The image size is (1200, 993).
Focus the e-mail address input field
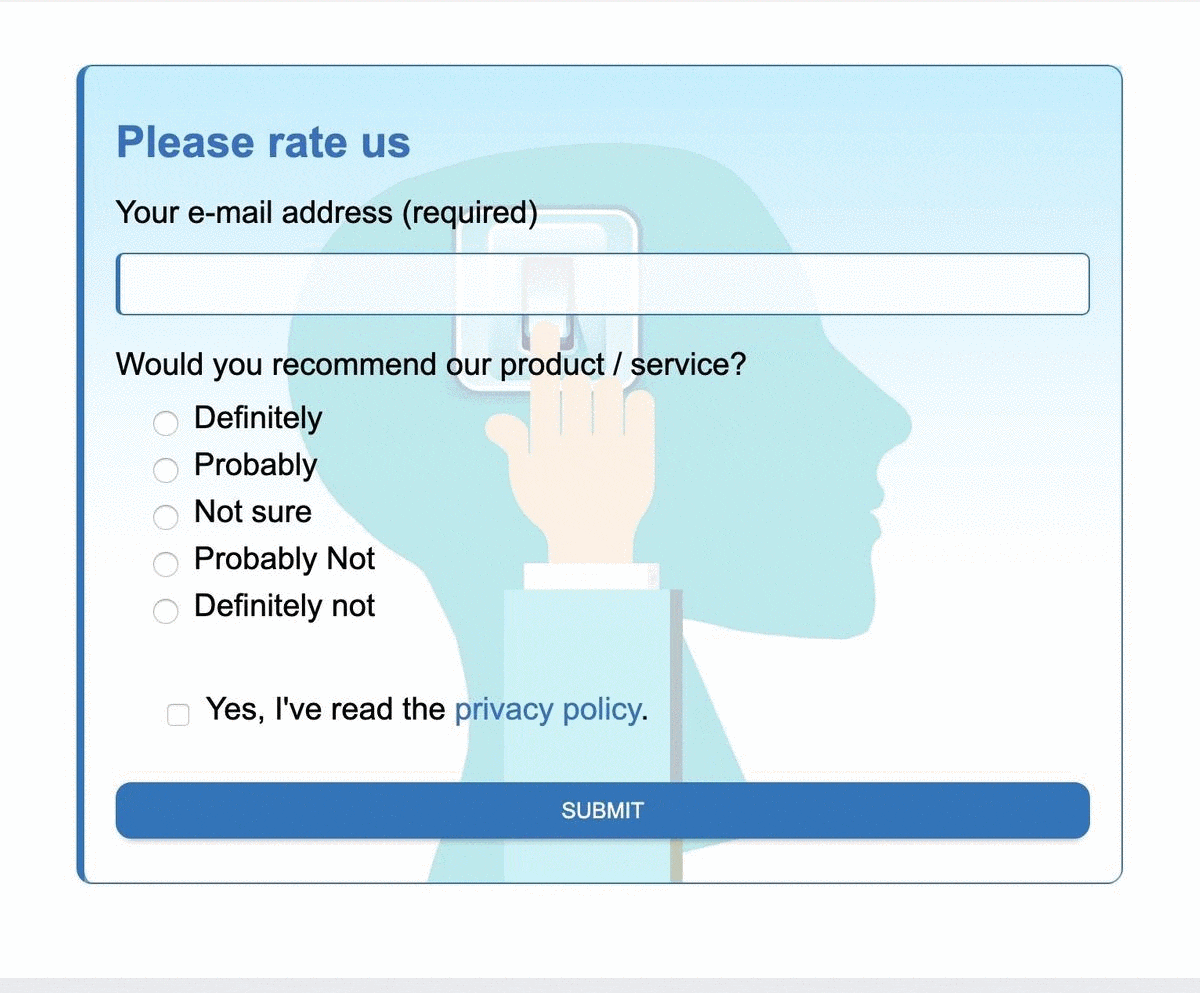pos(602,284)
